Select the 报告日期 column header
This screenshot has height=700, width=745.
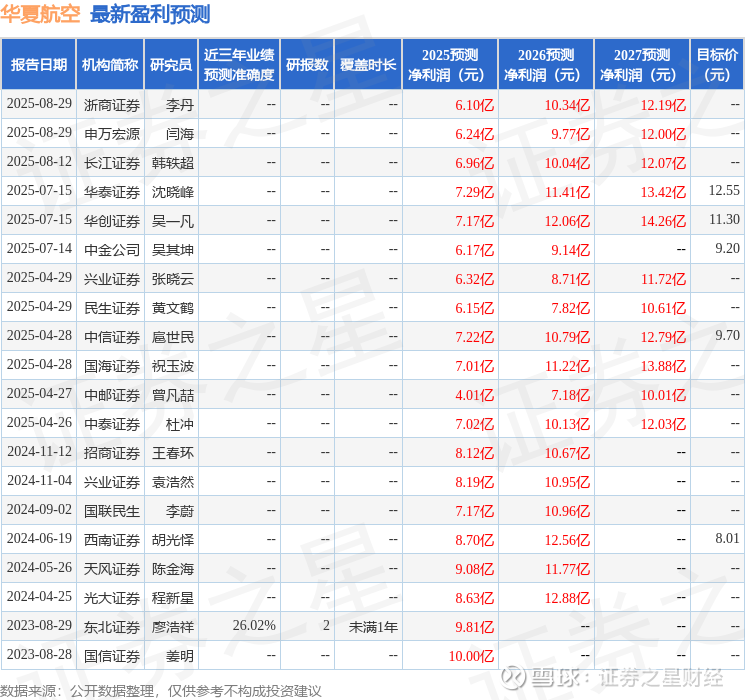[x=38, y=65]
